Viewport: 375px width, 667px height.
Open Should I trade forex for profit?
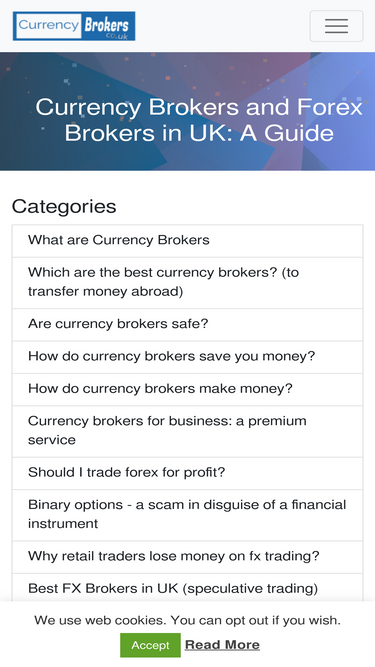click(188, 473)
